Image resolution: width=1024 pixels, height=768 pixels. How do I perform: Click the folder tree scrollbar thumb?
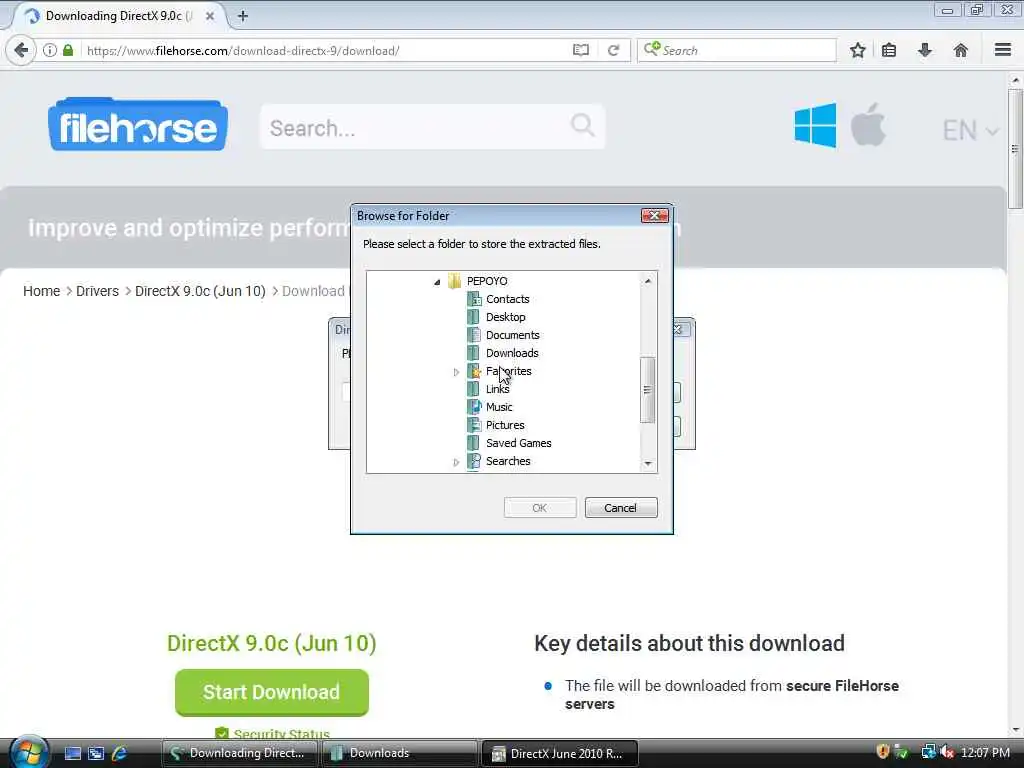648,390
